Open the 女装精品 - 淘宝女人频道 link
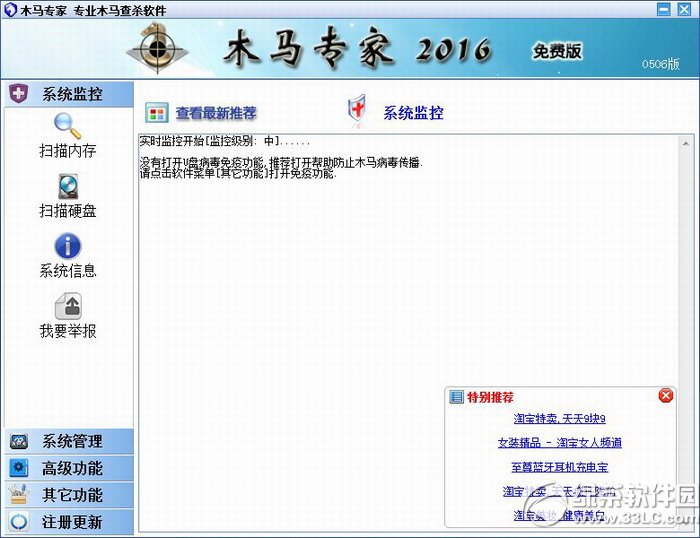Screen dimensions: 700x538 pyautogui.click(x=560, y=442)
